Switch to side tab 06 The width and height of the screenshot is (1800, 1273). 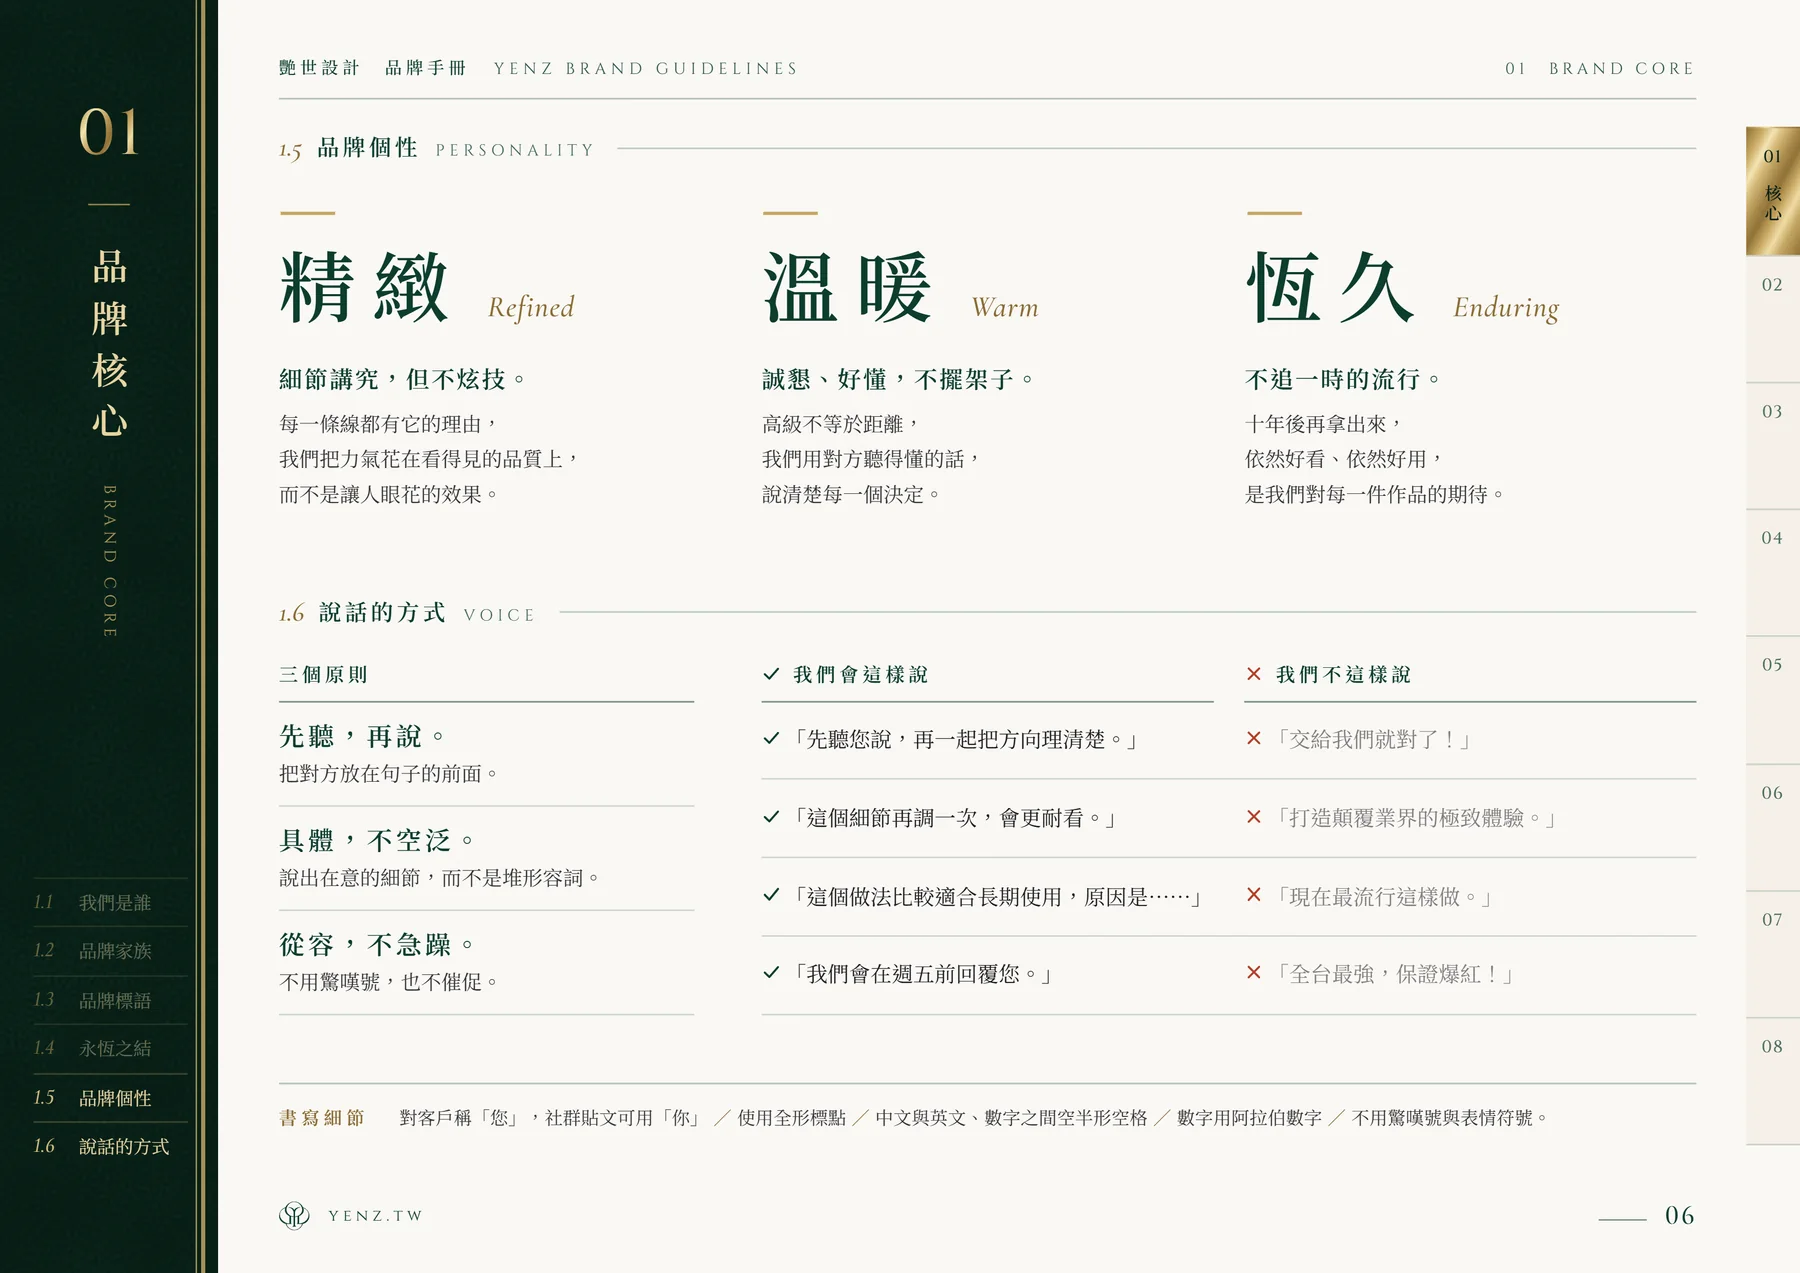[1773, 826]
